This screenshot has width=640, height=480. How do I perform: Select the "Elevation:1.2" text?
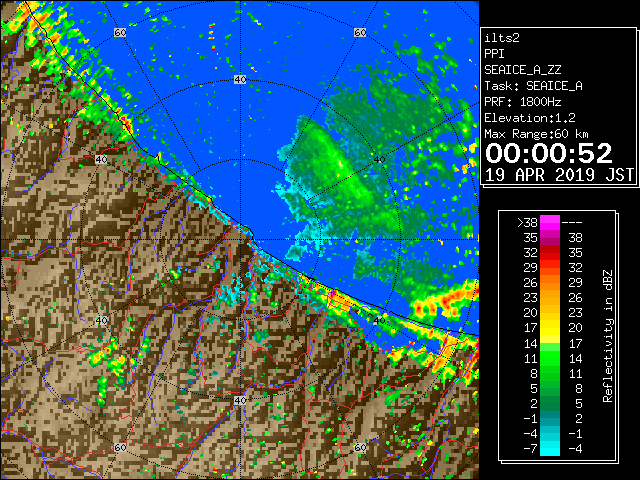[x=530, y=118]
